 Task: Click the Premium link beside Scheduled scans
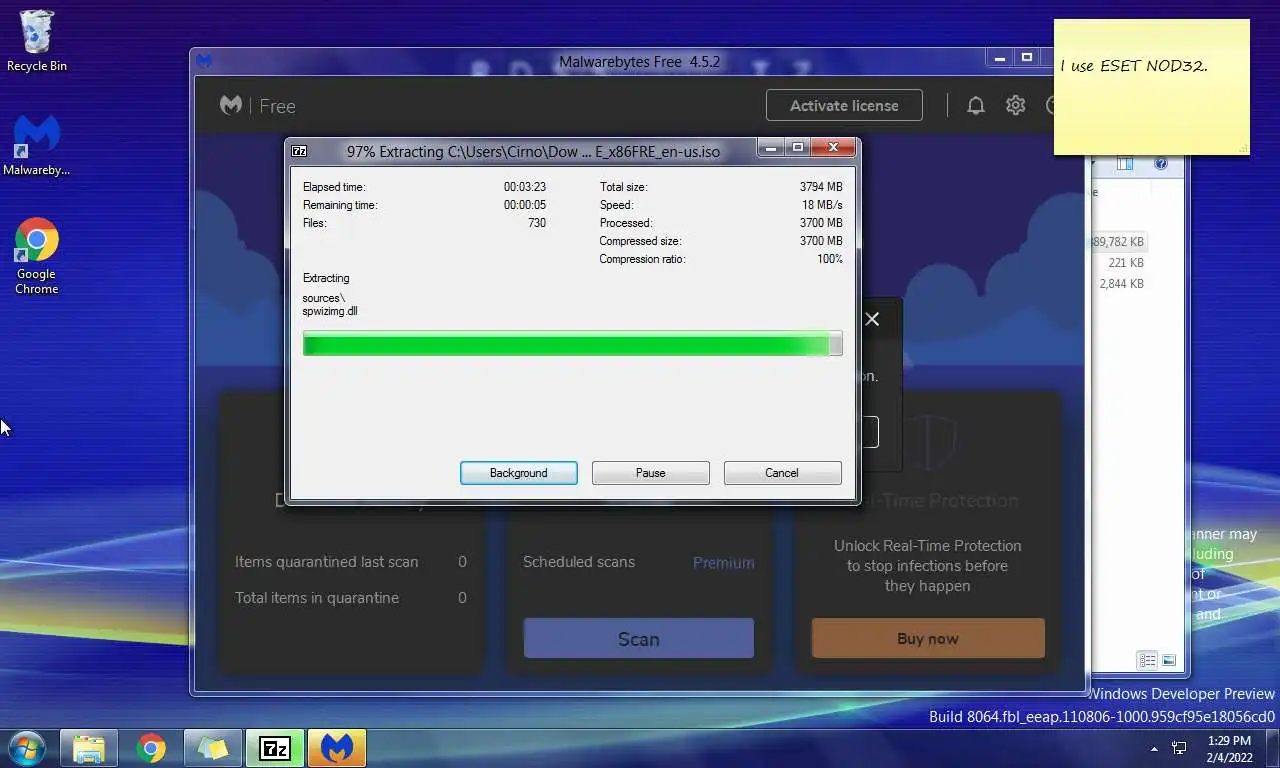(x=723, y=562)
